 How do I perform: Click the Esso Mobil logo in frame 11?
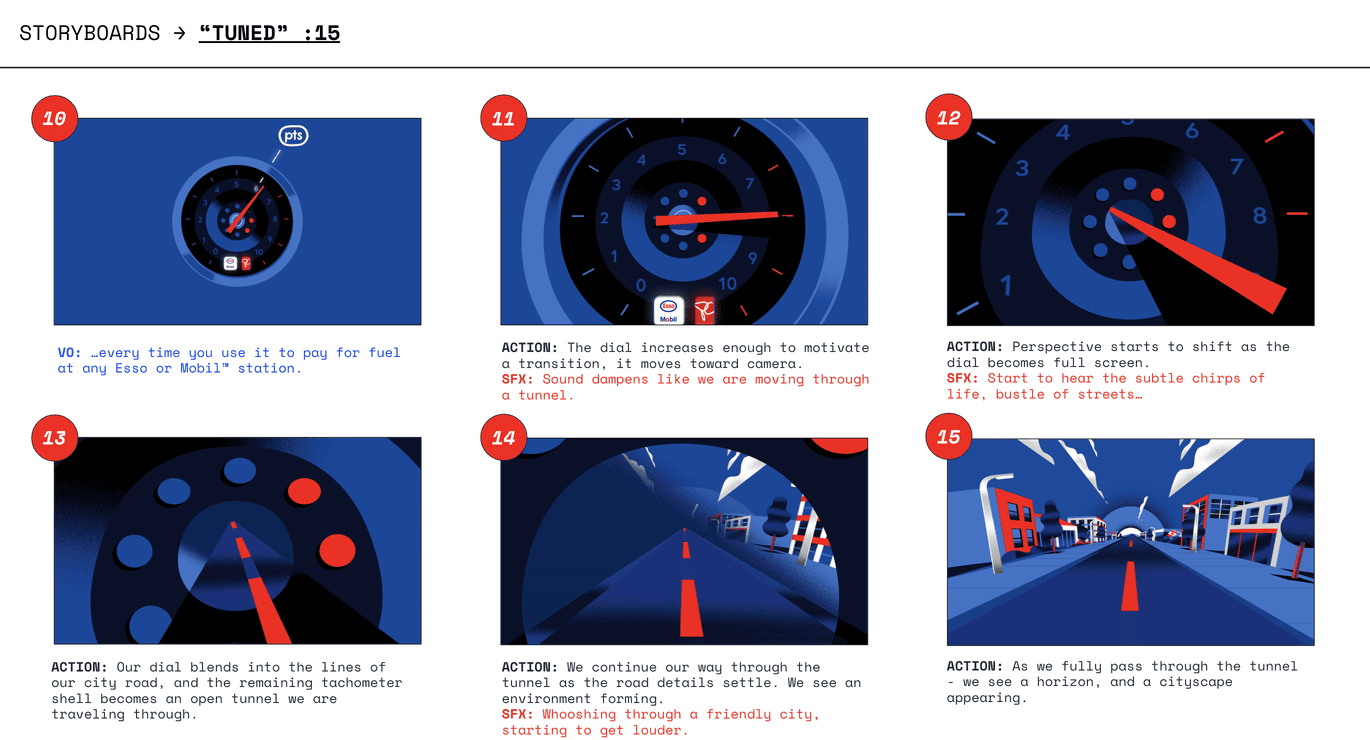click(668, 310)
